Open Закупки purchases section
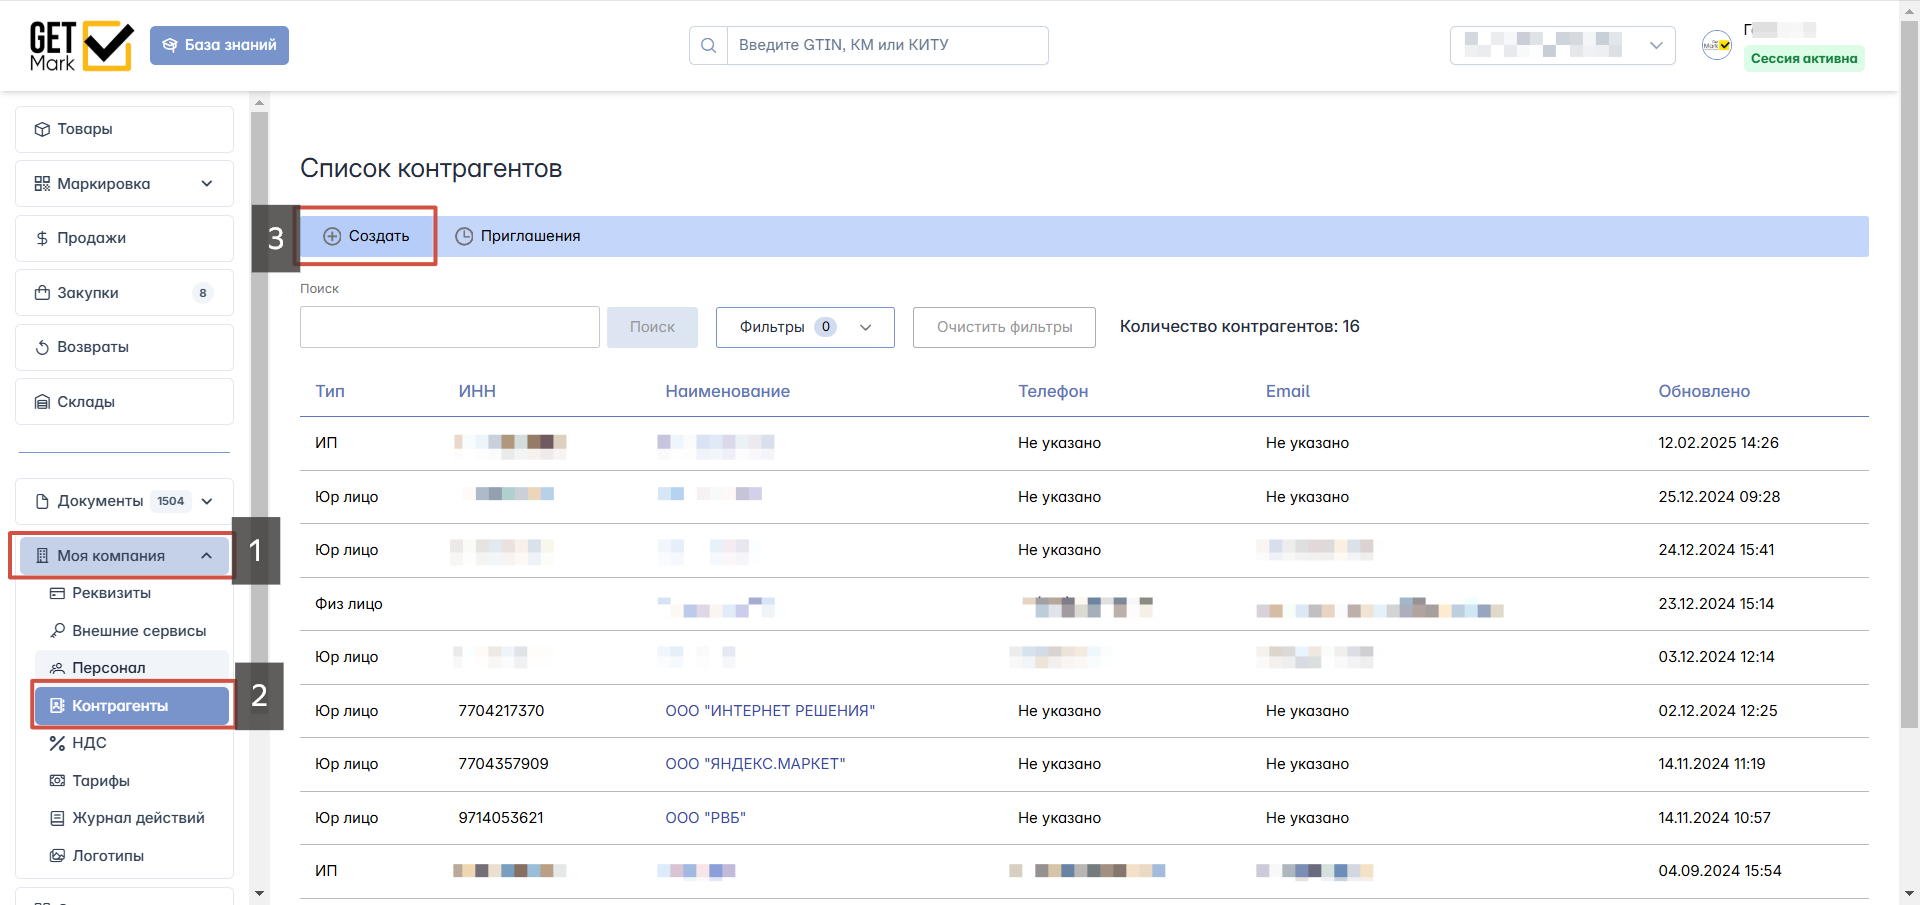The image size is (1920, 905). tap(124, 293)
